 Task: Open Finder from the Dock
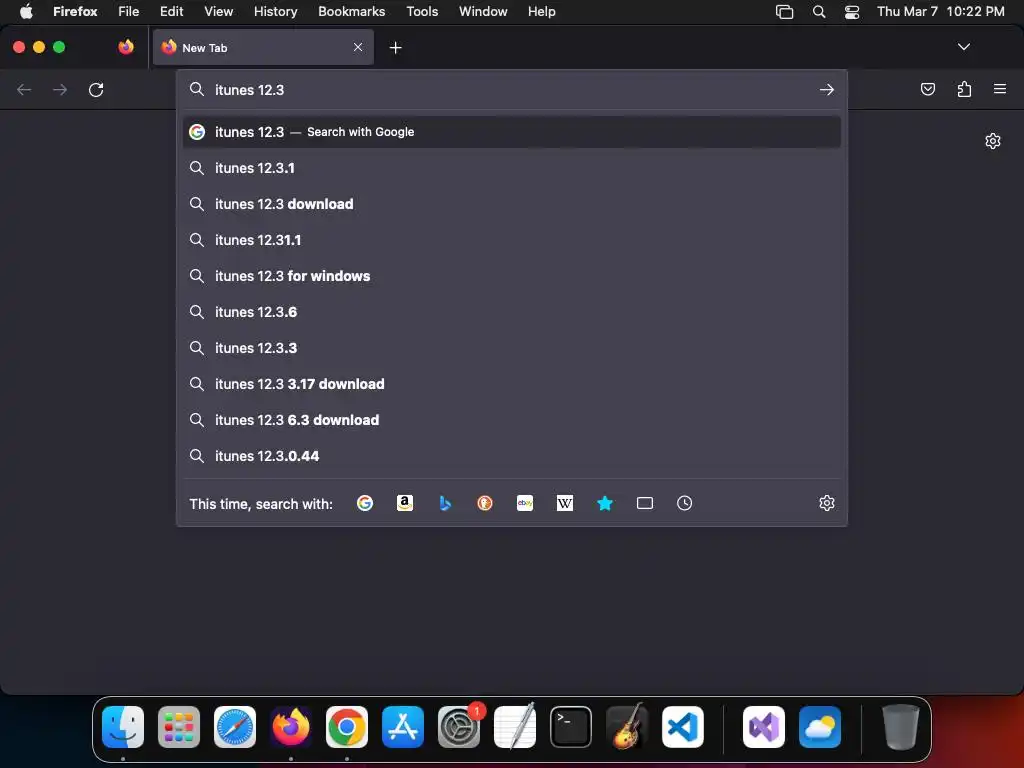point(123,727)
